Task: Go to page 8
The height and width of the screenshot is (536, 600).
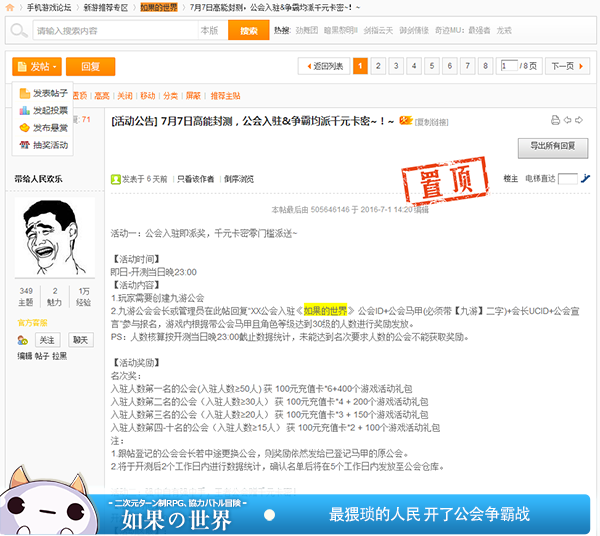Action: click(485, 66)
